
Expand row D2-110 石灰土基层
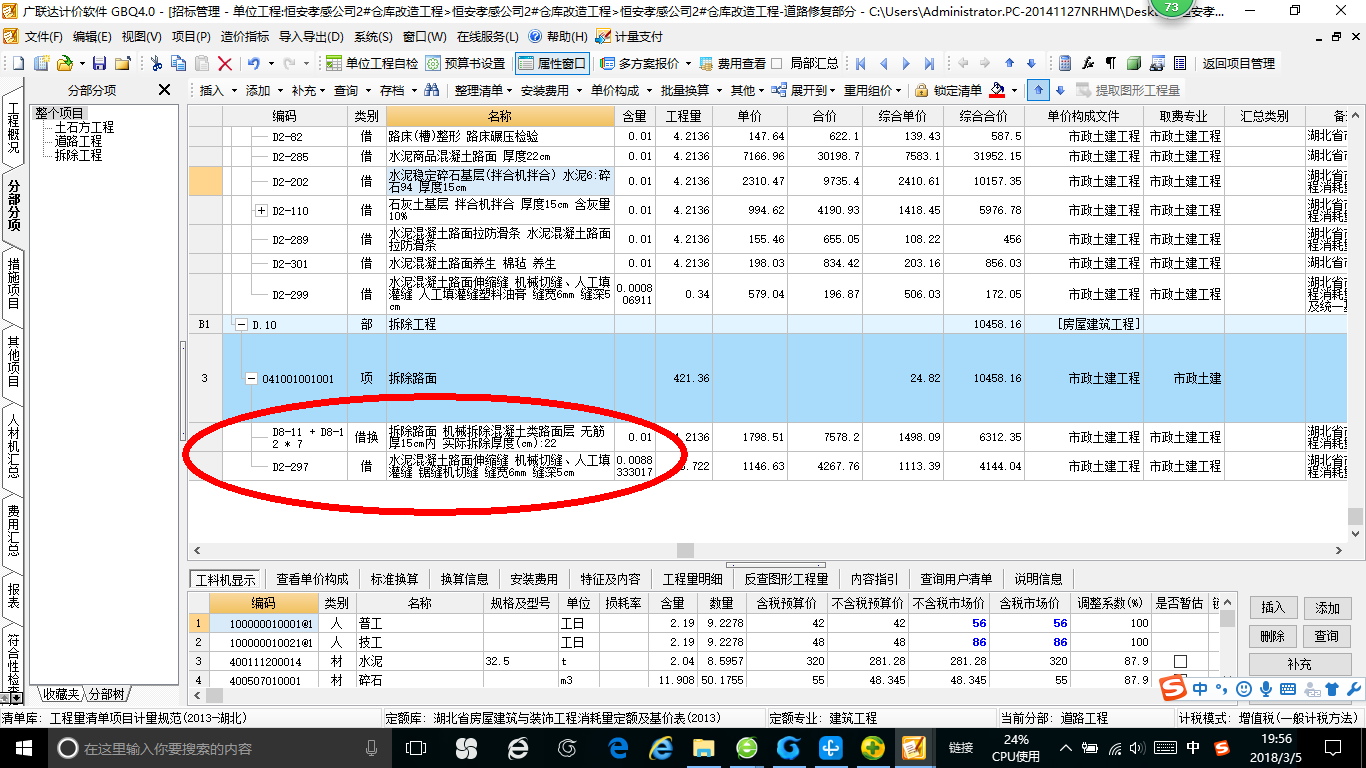point(262,211)
